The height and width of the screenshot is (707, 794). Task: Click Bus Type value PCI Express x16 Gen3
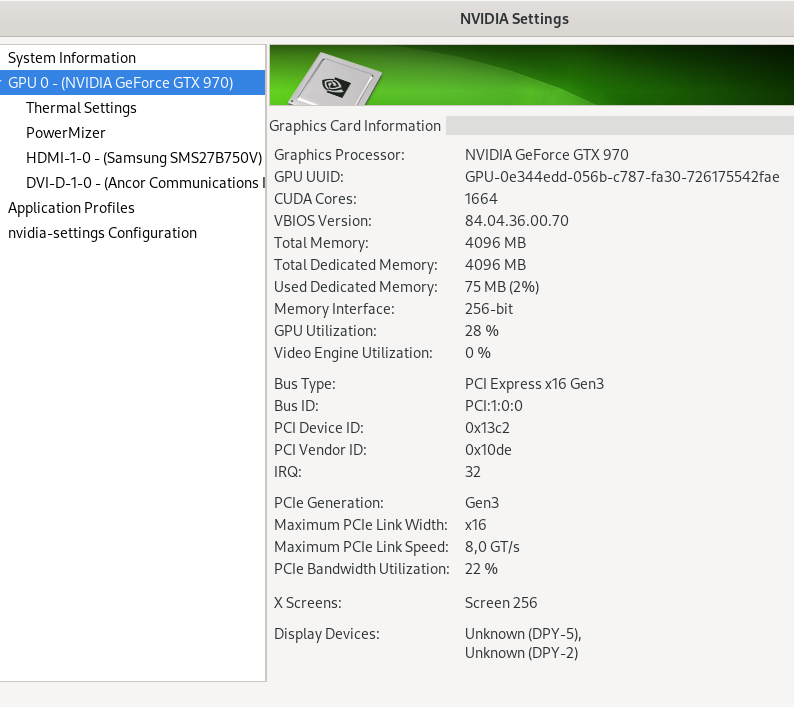click(534, 384)
